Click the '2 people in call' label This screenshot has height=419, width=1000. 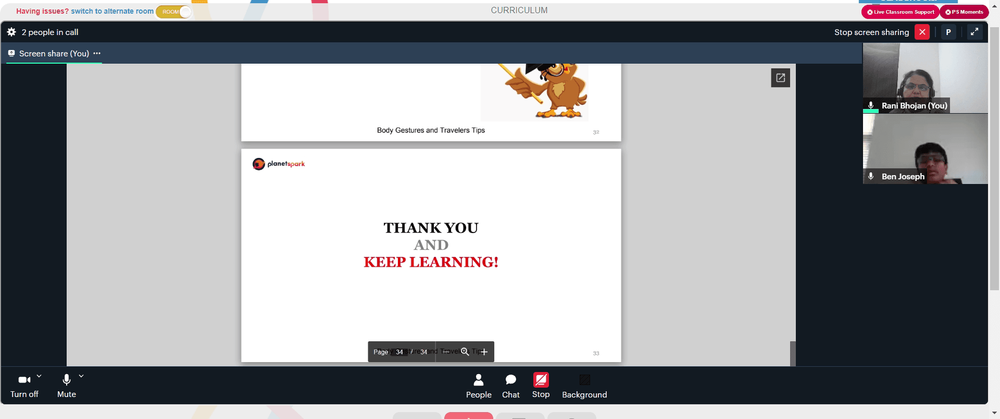coord(50,32)
